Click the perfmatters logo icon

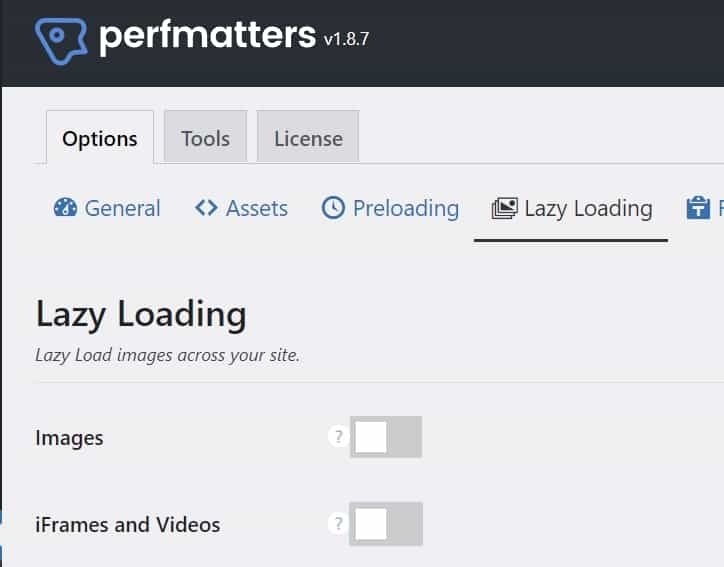point(62,40)
